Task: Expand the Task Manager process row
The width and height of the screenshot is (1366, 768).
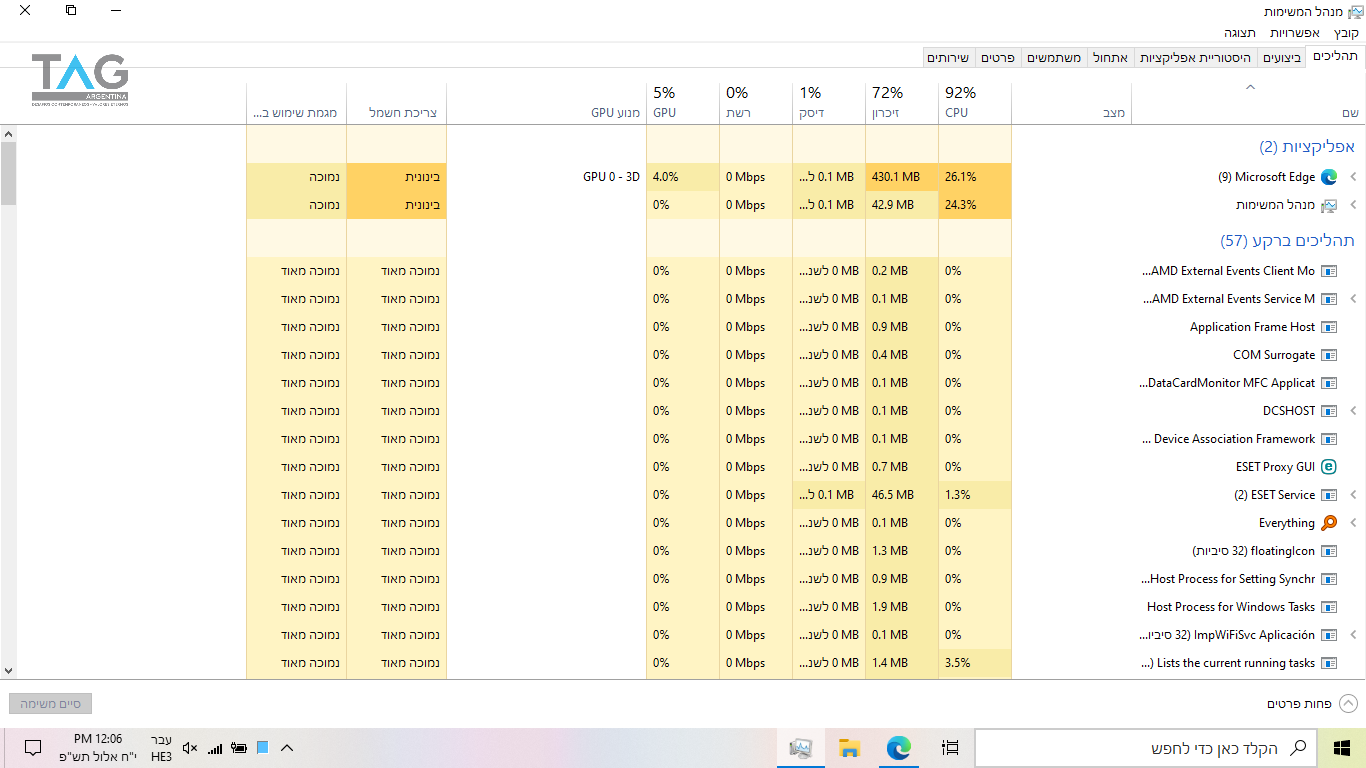Action: (x=1354, y=205)
